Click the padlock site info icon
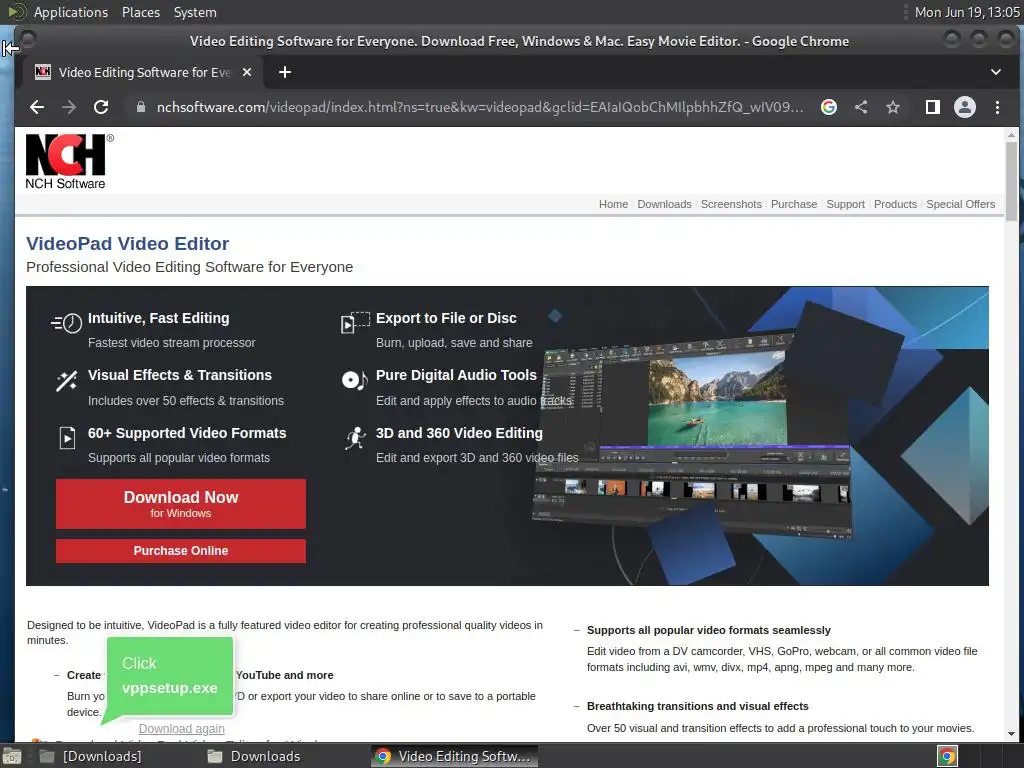The height and width of the screenshot is (768, 1024). [140, 107]
